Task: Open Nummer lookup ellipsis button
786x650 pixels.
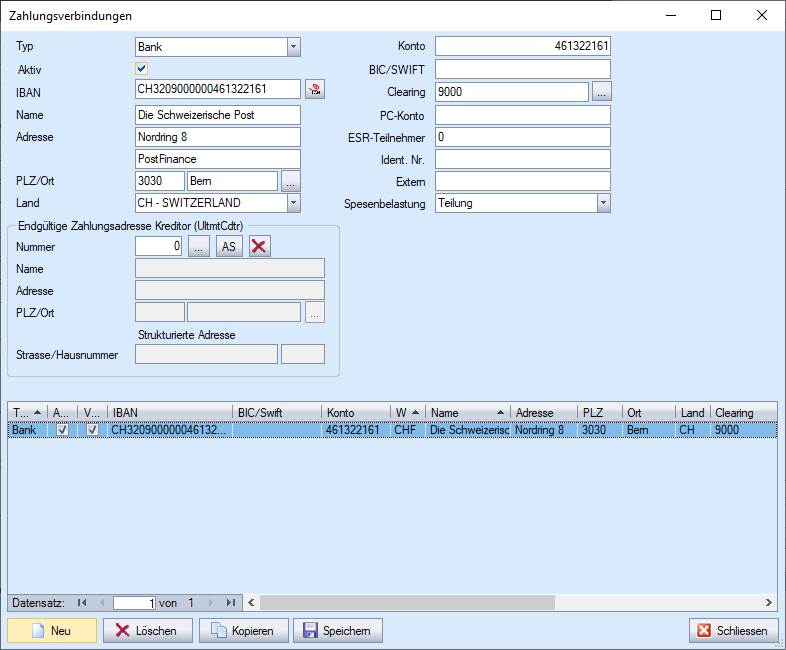Action: coord(199,247)
